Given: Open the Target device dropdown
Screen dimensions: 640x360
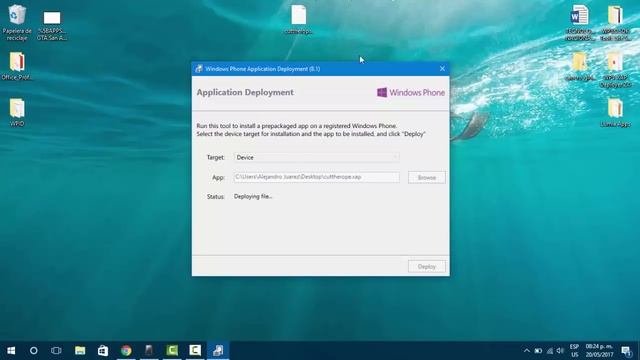Looking at the screenshot, I should tap(316, 157).
